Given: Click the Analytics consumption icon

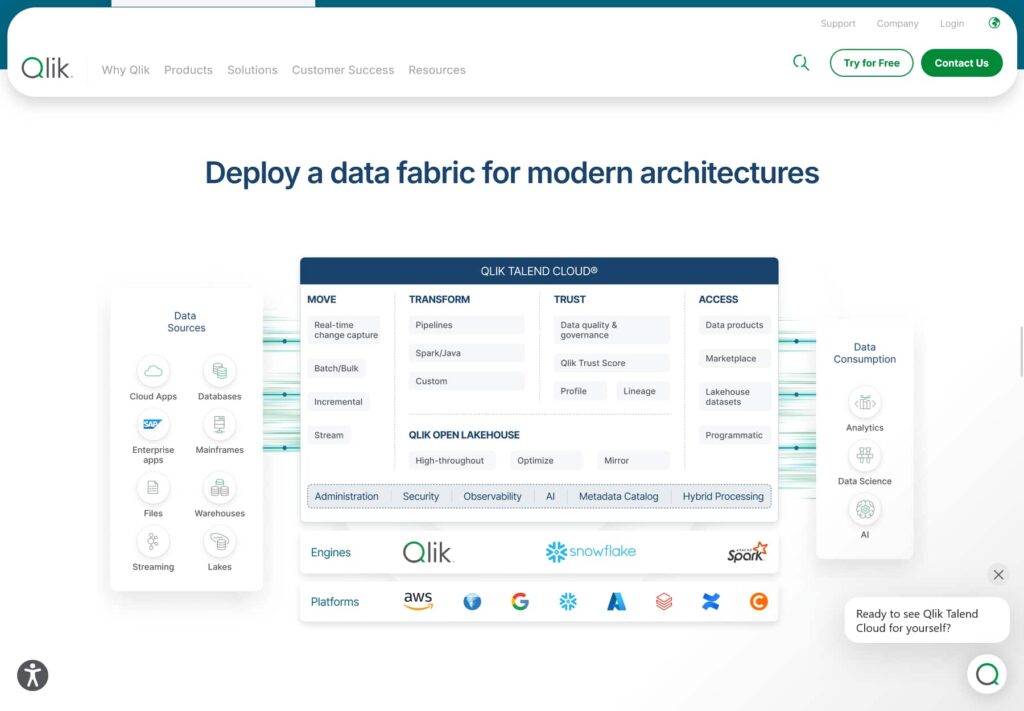Looking at the screenshot, I should tap(865, 402).
